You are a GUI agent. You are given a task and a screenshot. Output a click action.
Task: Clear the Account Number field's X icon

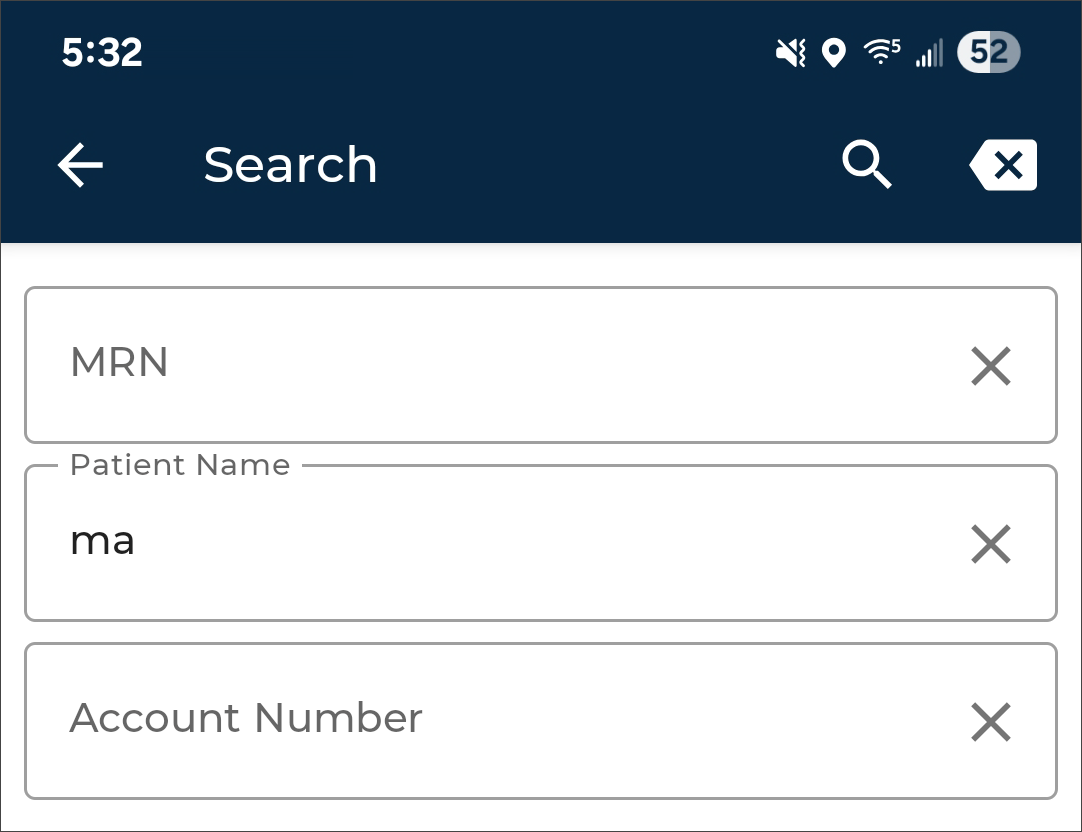[991, 722]
